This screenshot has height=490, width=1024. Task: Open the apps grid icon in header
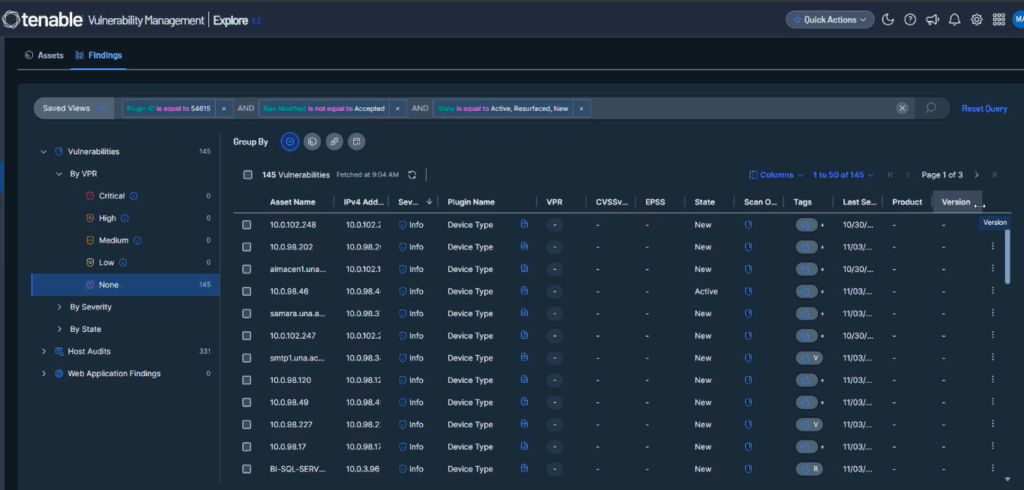click(x=997, y=19)
